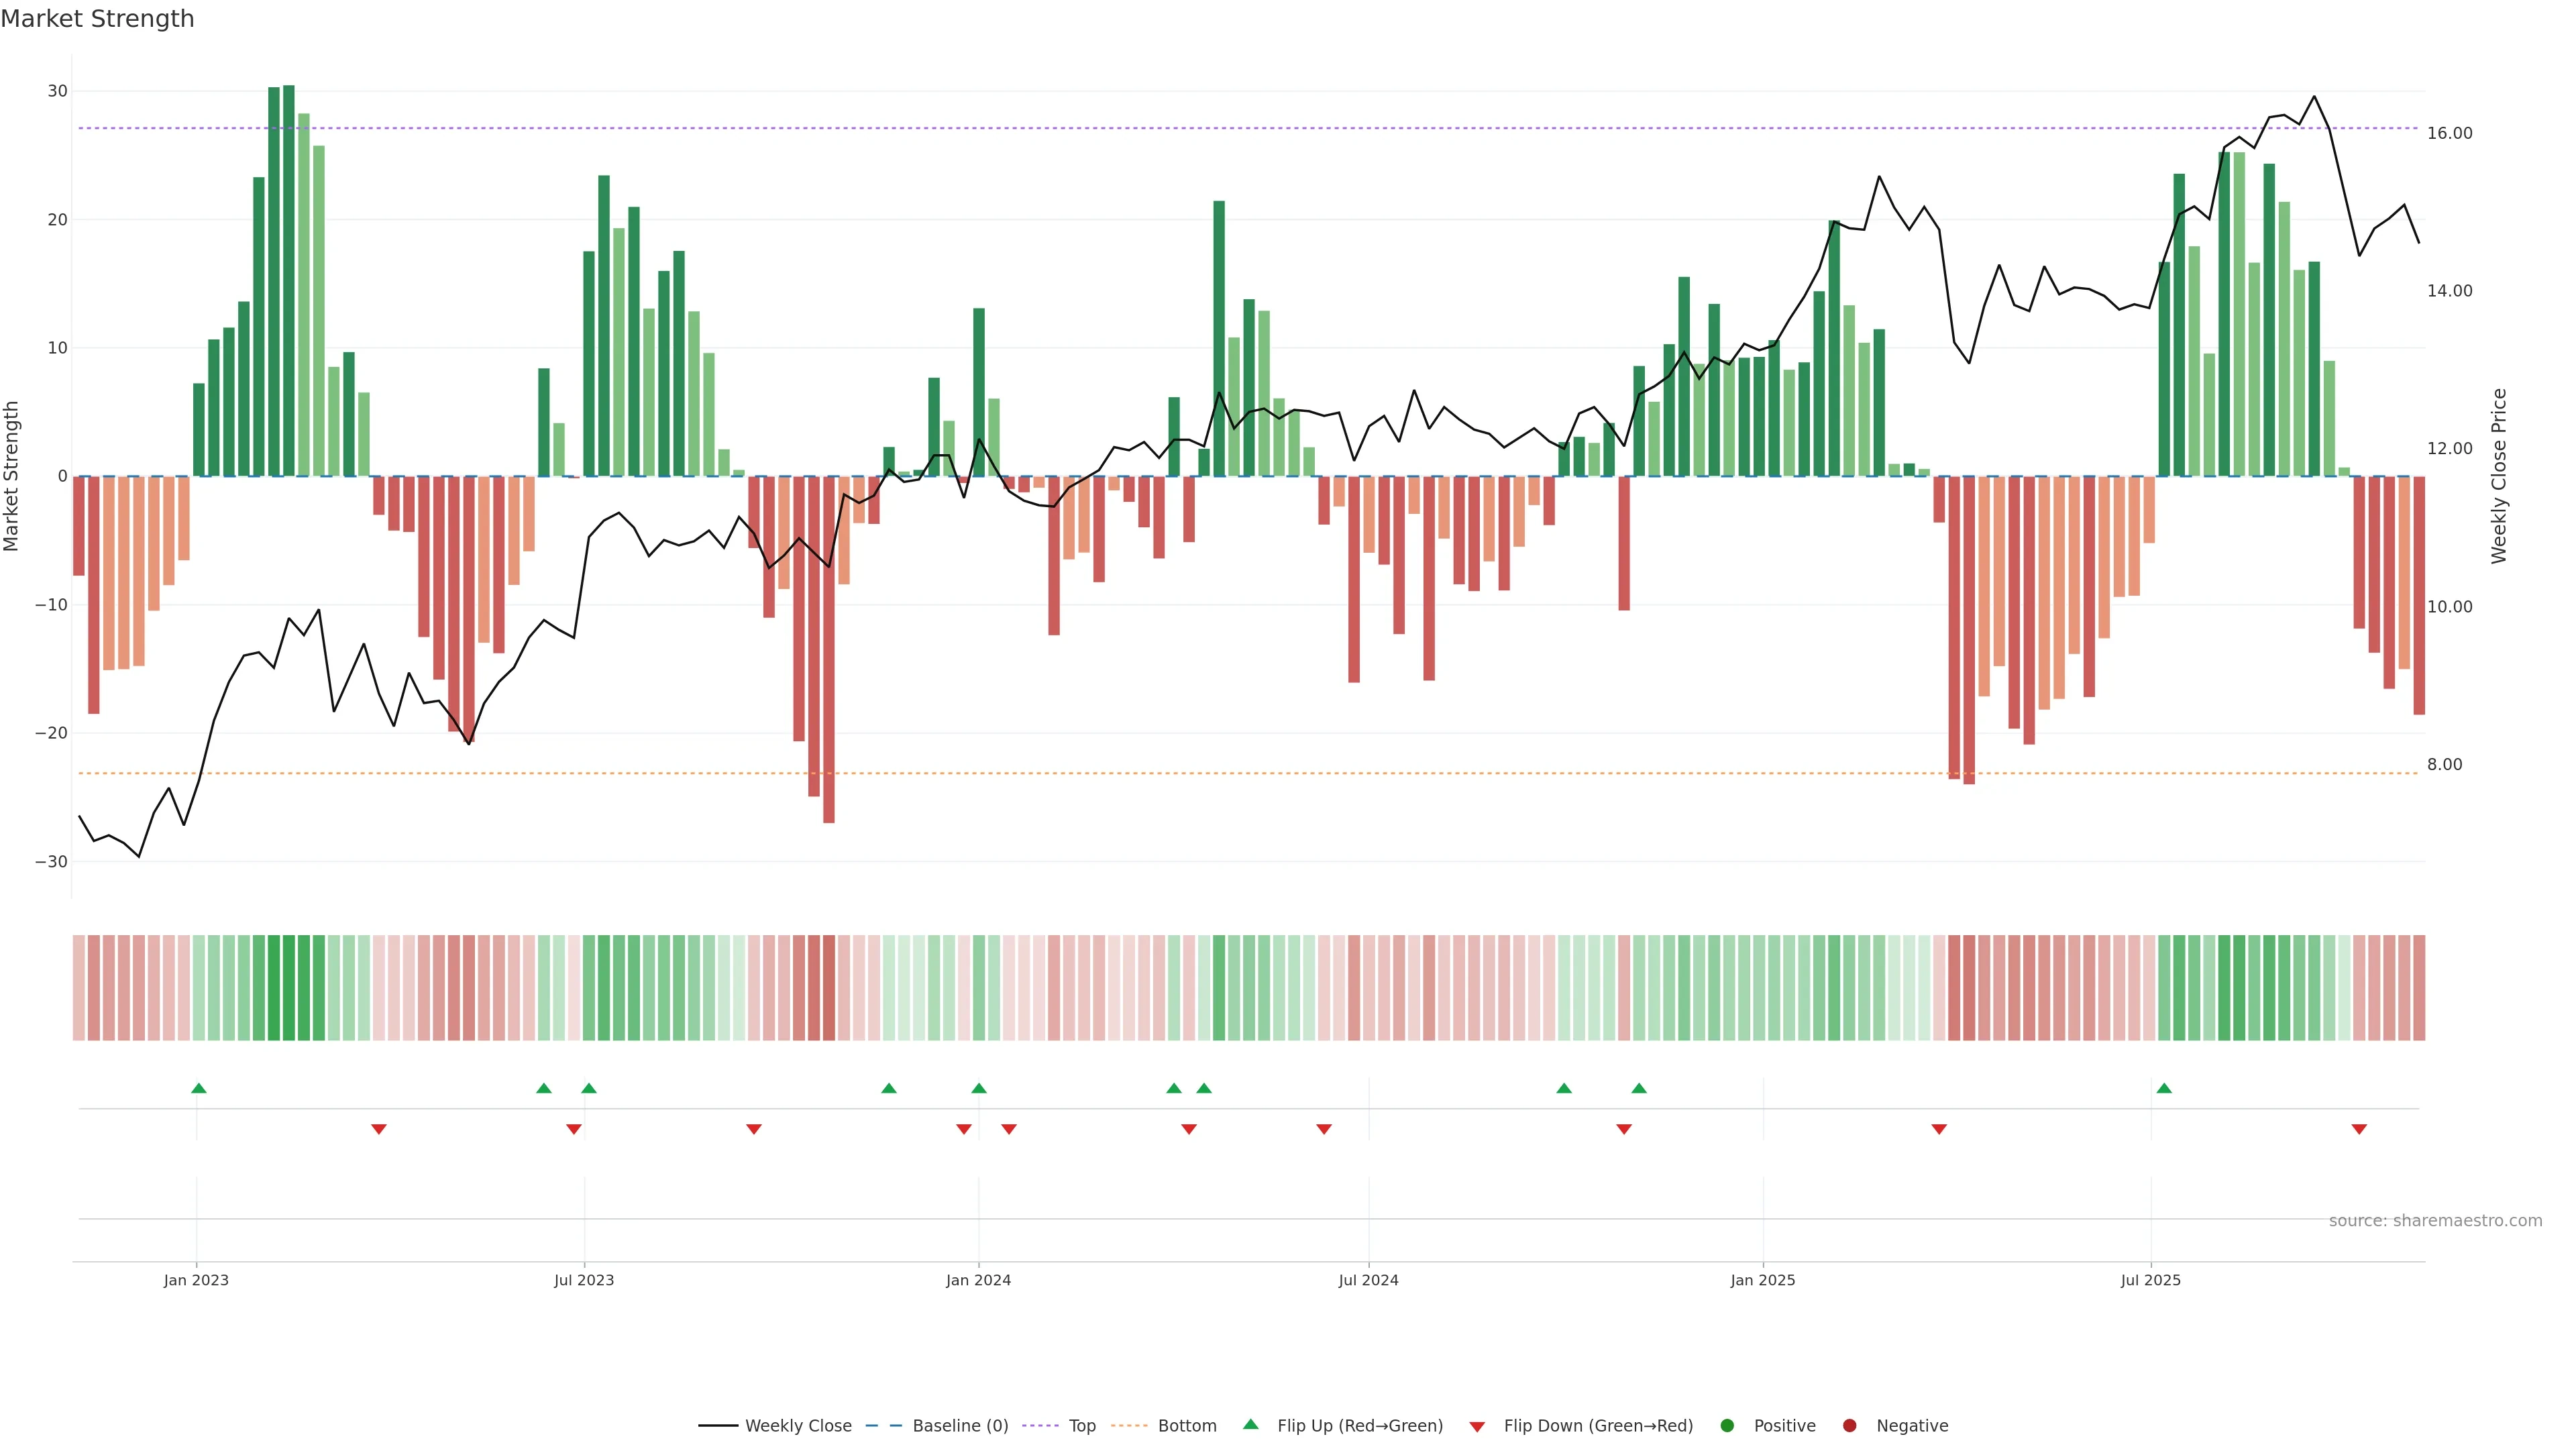The width and height of the screenshot is (2576, 1449).
Task: Click the Flip Down marker near April 2025
Action: (x=1939, y=1129)
